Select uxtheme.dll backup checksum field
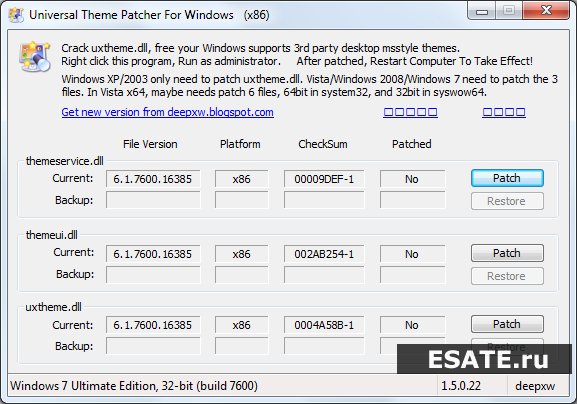Viewport: 577px width, 404px height. pos(324,345)
